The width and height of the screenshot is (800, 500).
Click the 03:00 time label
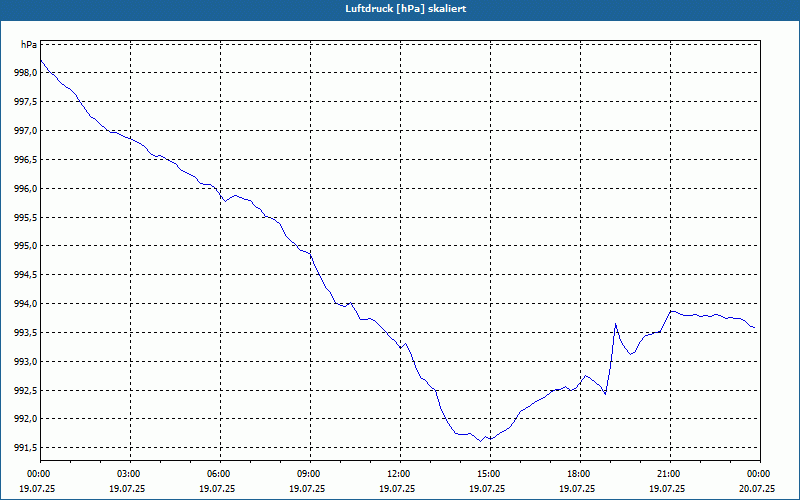(131, 474)
